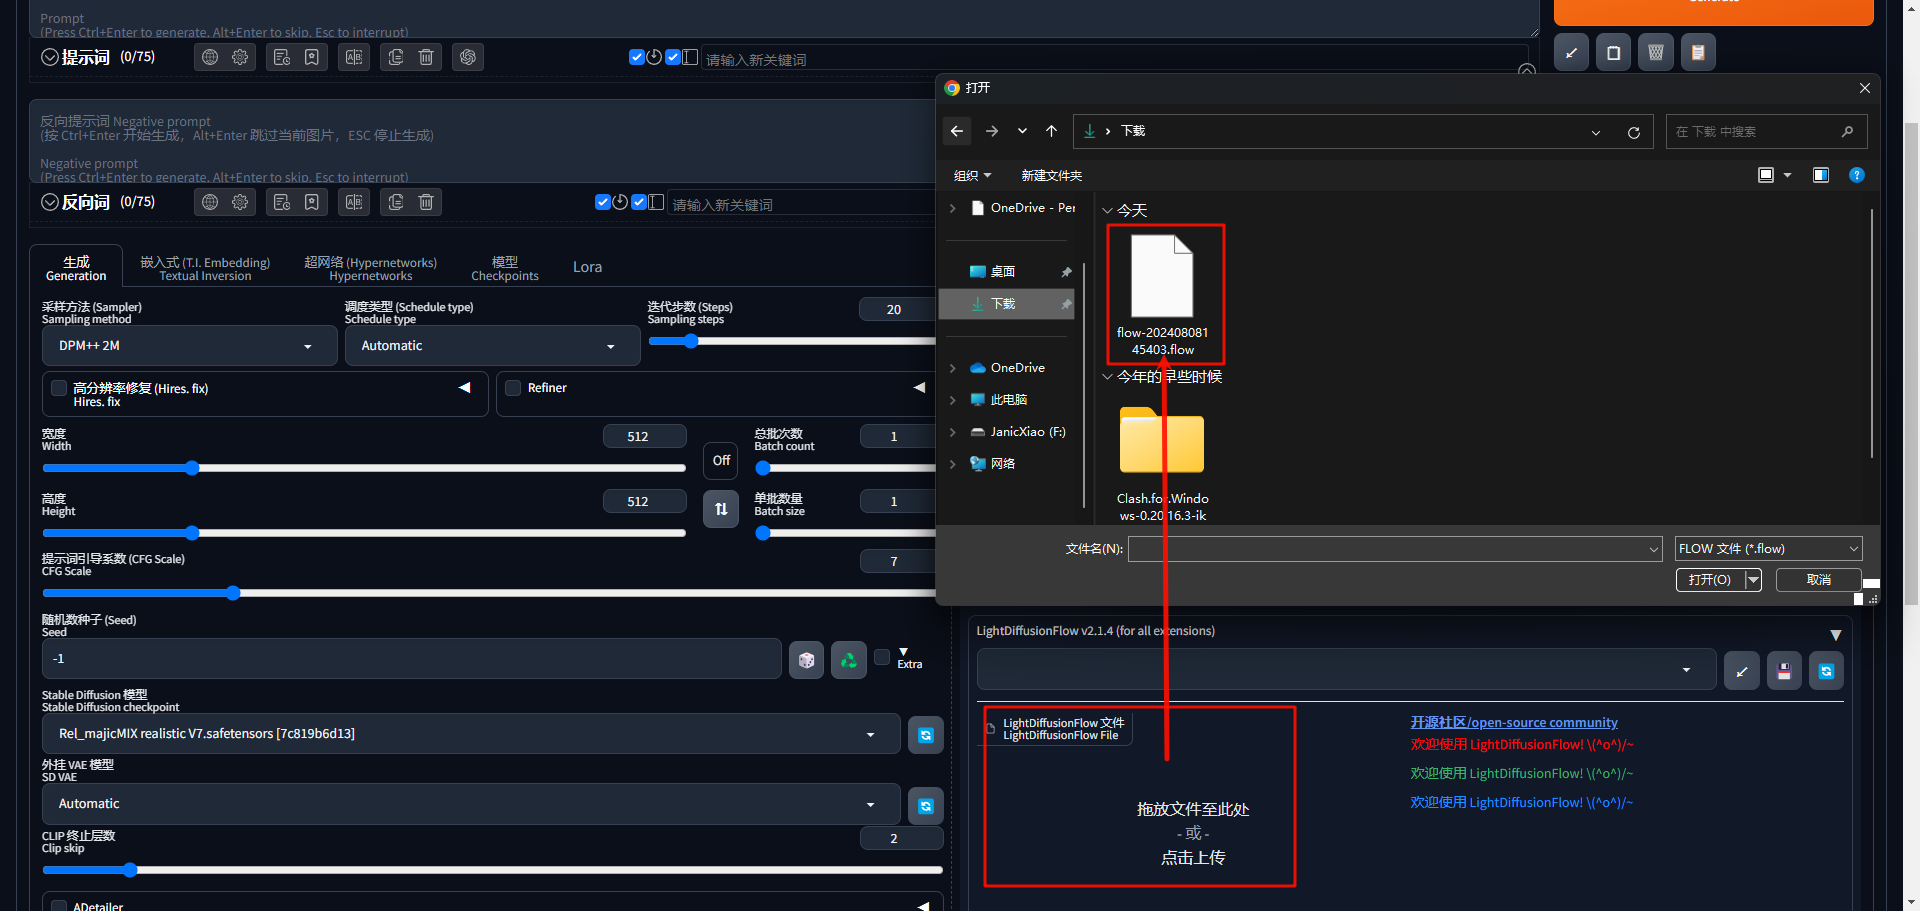Click green recycle reuse-seed button
The image size is (1920, 911).
[x=849, y=660]
